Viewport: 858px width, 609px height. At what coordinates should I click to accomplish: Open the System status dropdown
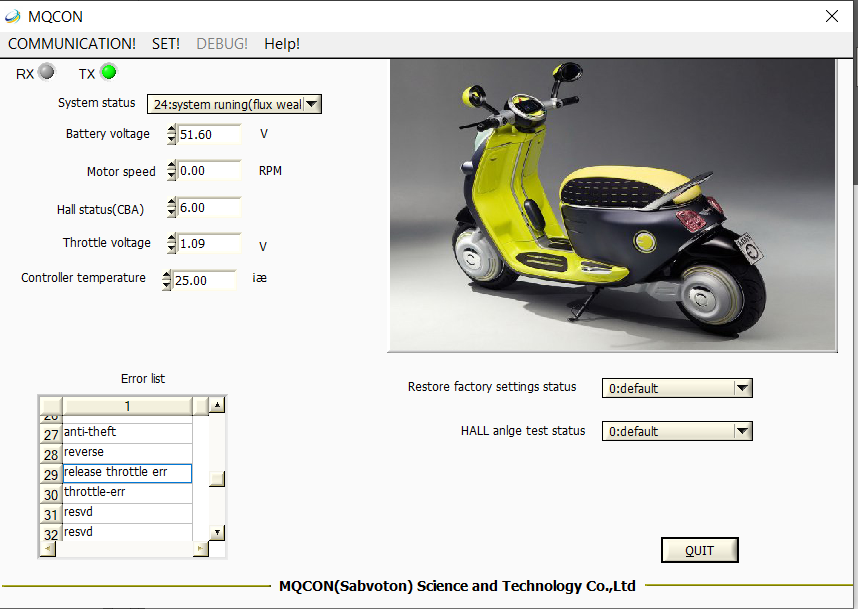311,104
